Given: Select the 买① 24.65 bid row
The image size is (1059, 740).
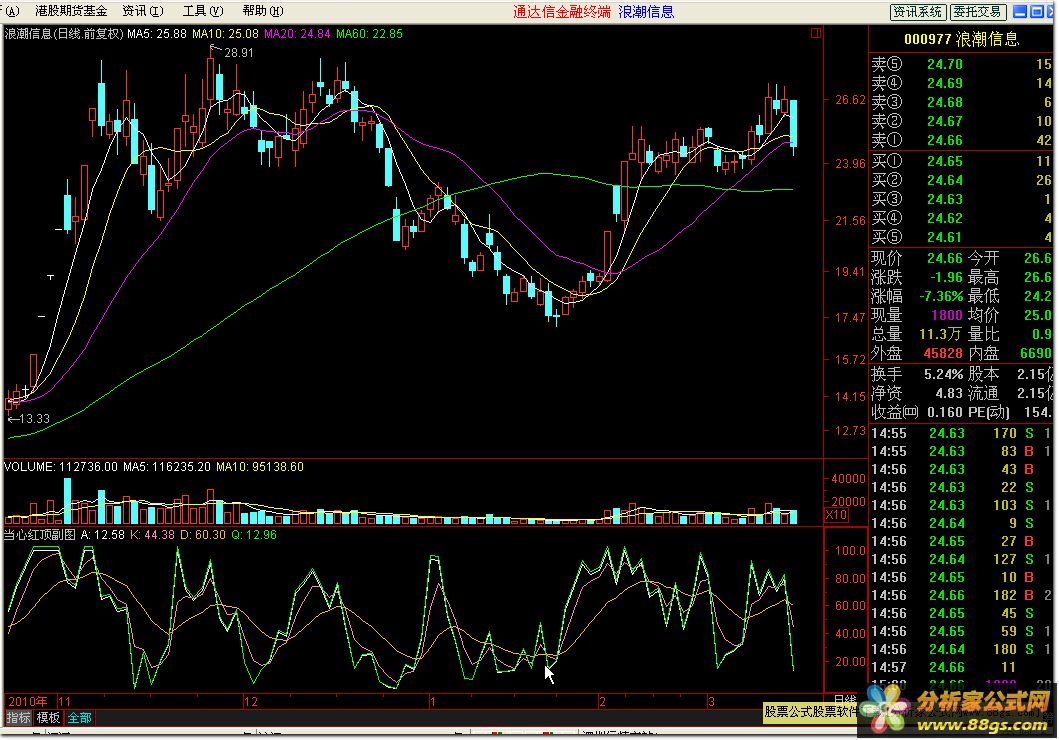Looking at the screenshot, I should pyautogui.click(x=960, y=161).
